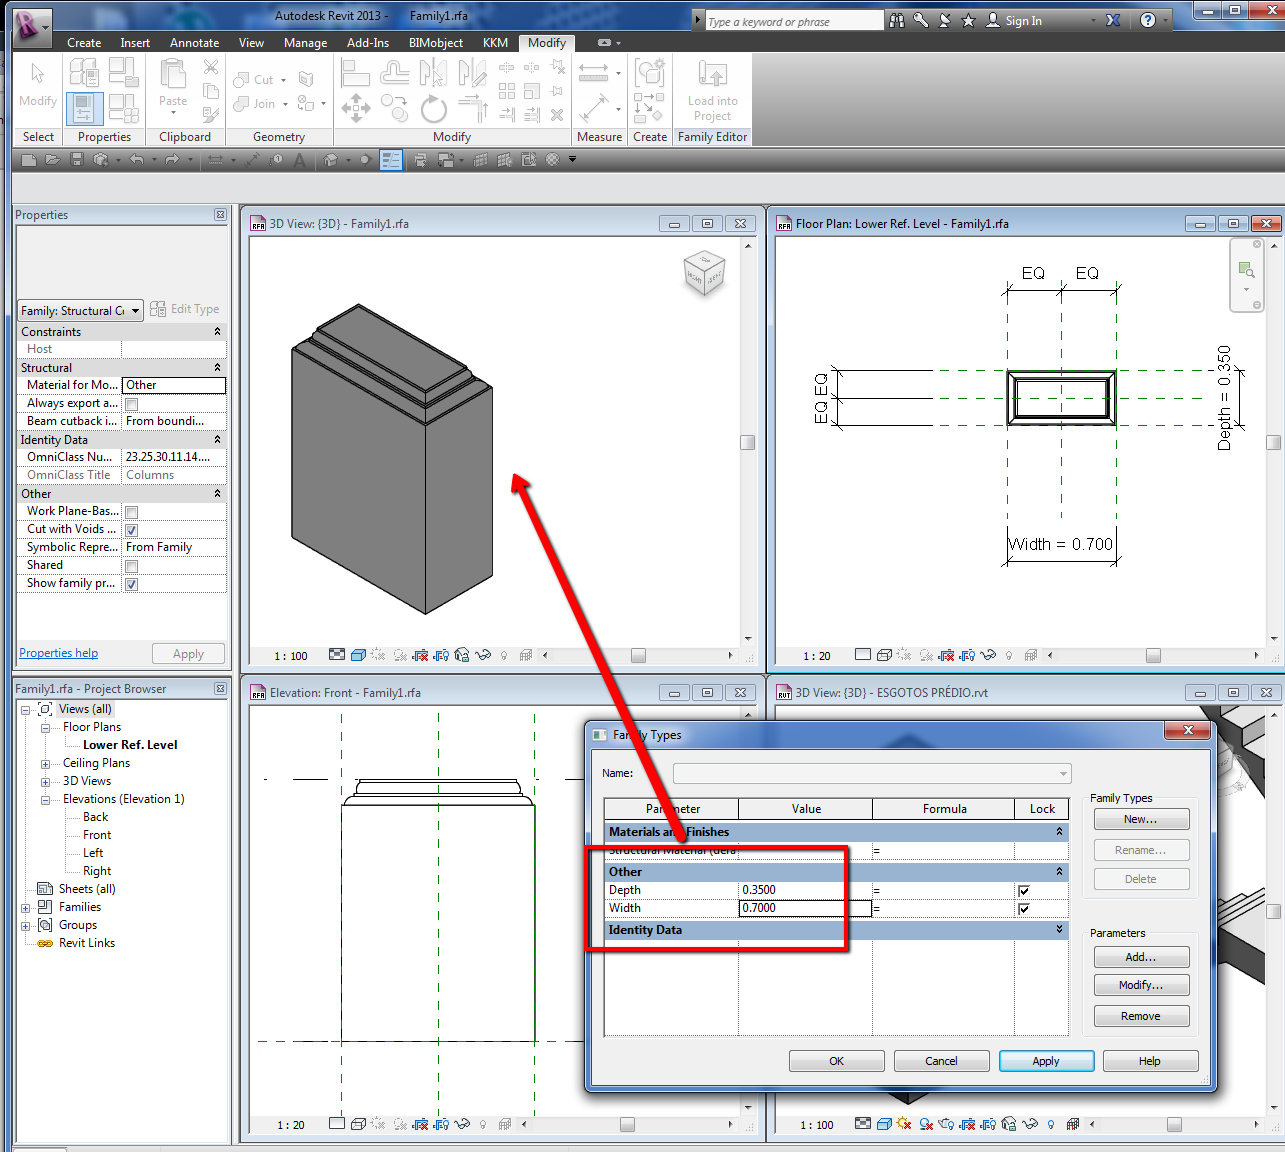This screenshot has width=1285, height=1152.
Task: Open the ViewCube in 3D view
Action: [704, 274]
